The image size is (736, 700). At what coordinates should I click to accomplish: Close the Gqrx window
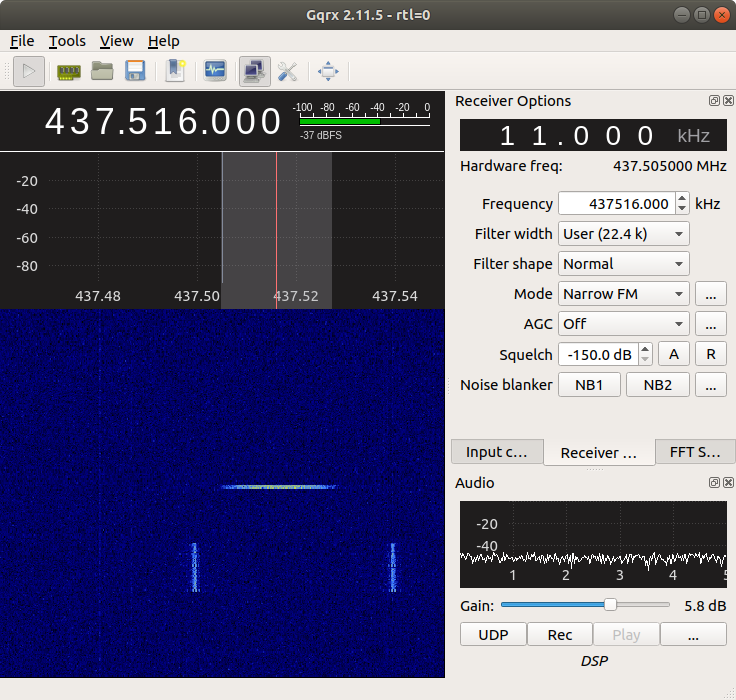[x=721, y=15]
